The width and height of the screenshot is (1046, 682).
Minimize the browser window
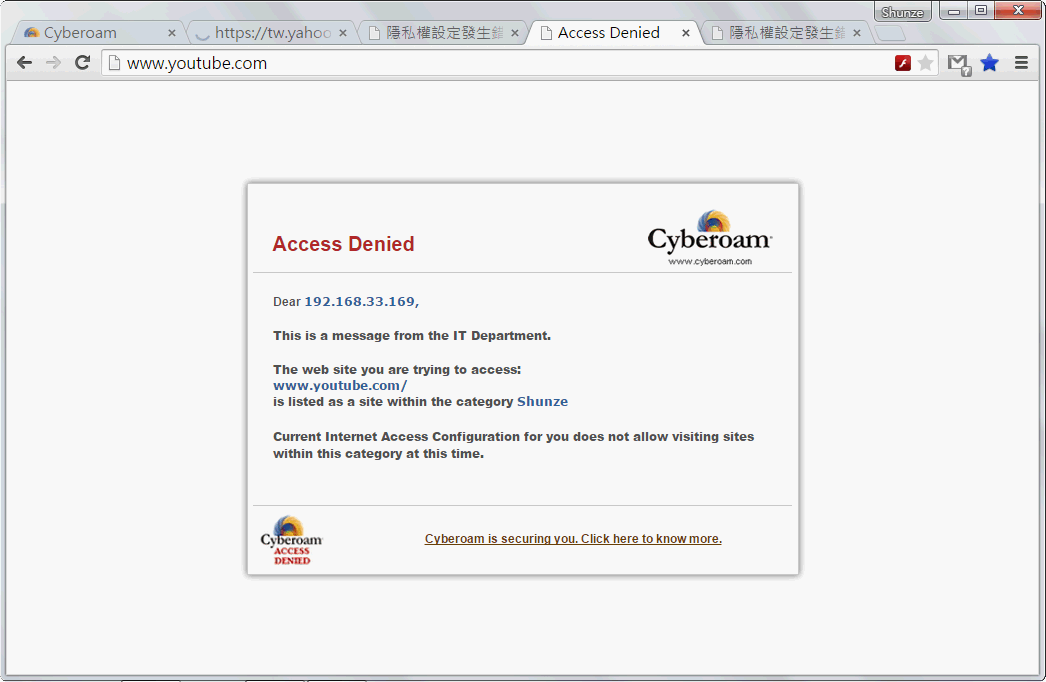tap(955, 11)
